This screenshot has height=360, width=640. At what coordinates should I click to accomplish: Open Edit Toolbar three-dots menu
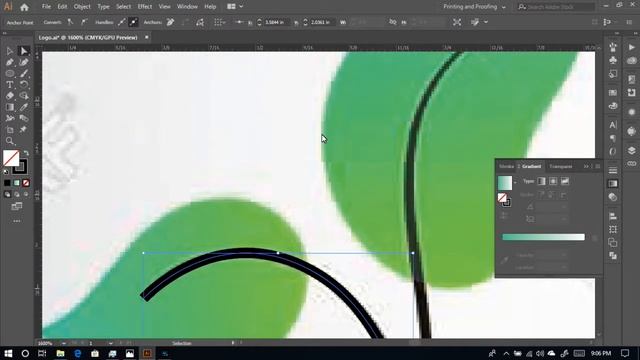tap(17, 221)
